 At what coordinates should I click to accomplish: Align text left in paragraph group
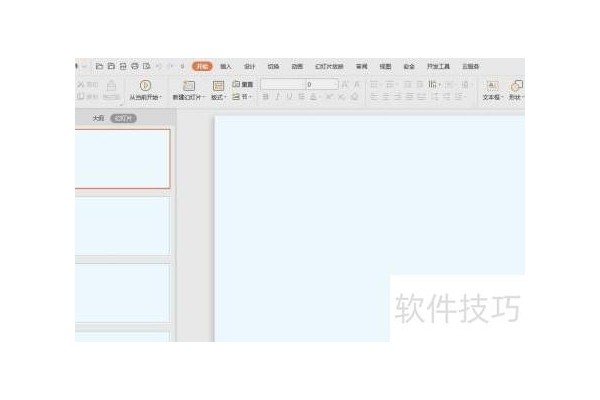coord(374,96)
